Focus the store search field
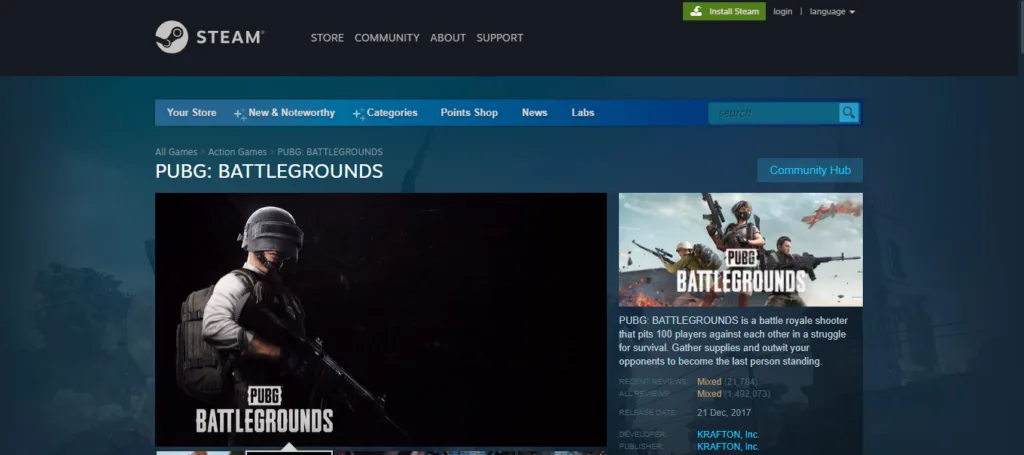The width and height of the screenshot is (1024, 455). [774, 113]
